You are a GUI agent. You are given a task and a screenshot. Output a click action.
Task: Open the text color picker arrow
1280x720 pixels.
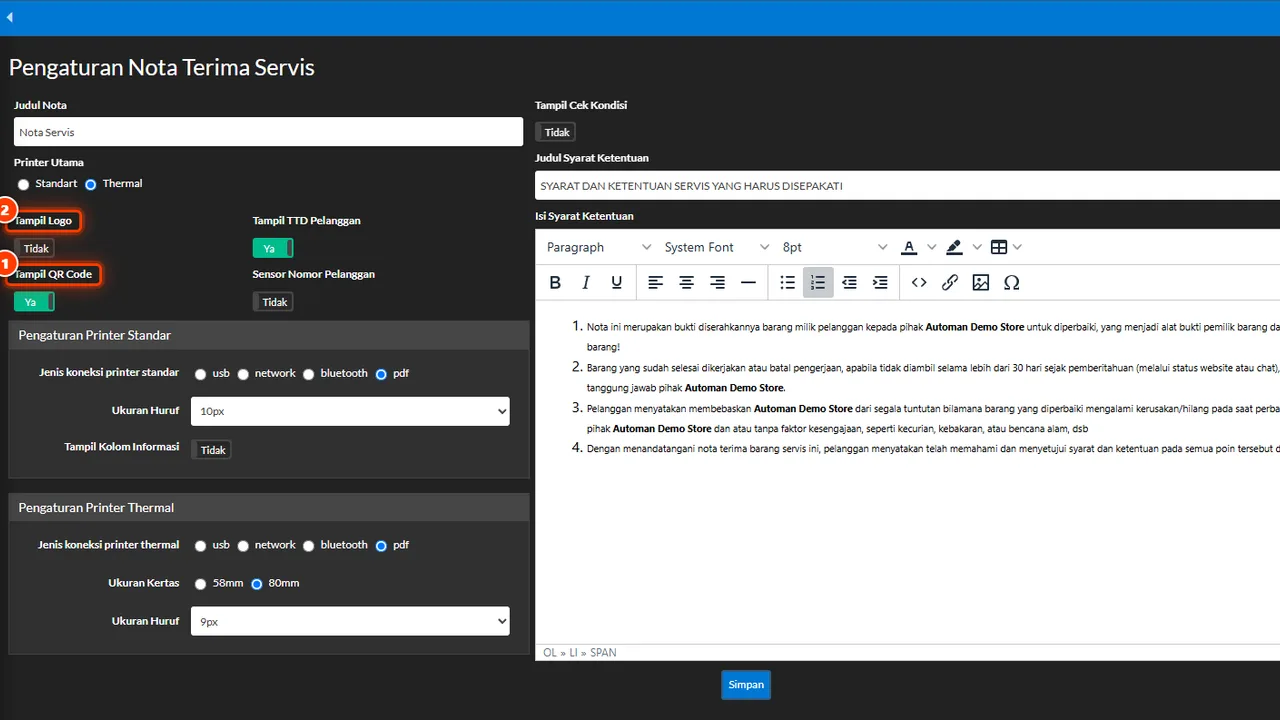point(932,247)
